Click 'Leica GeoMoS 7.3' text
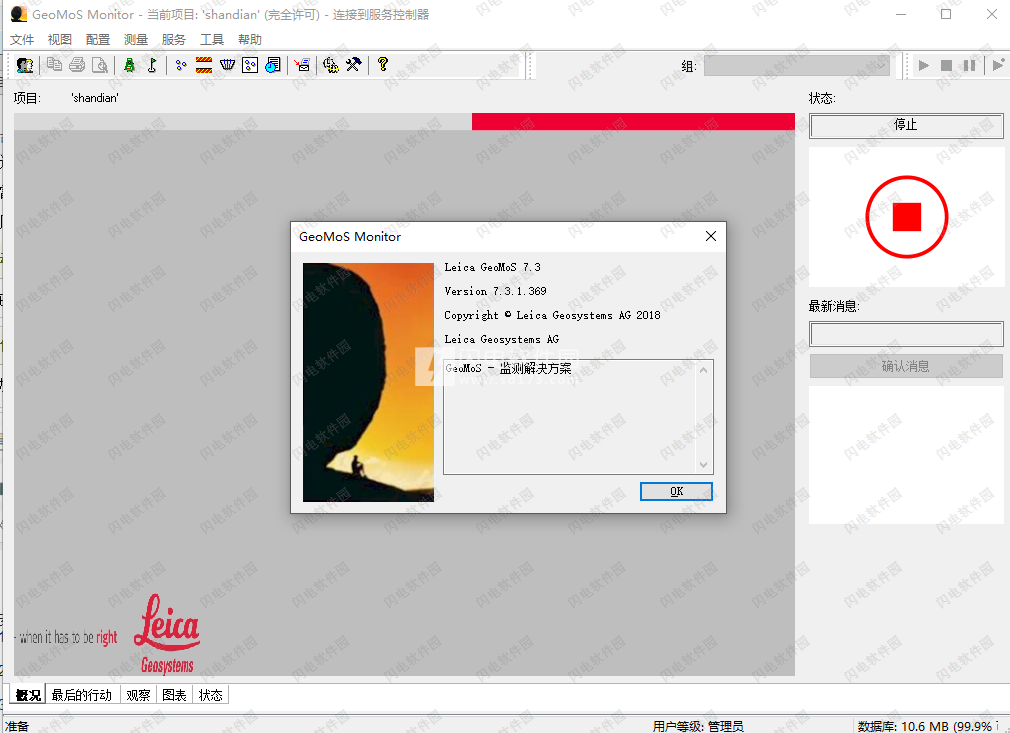This screenshot has width=1010, height=733. pyautogui.click(x=493, y=267)
